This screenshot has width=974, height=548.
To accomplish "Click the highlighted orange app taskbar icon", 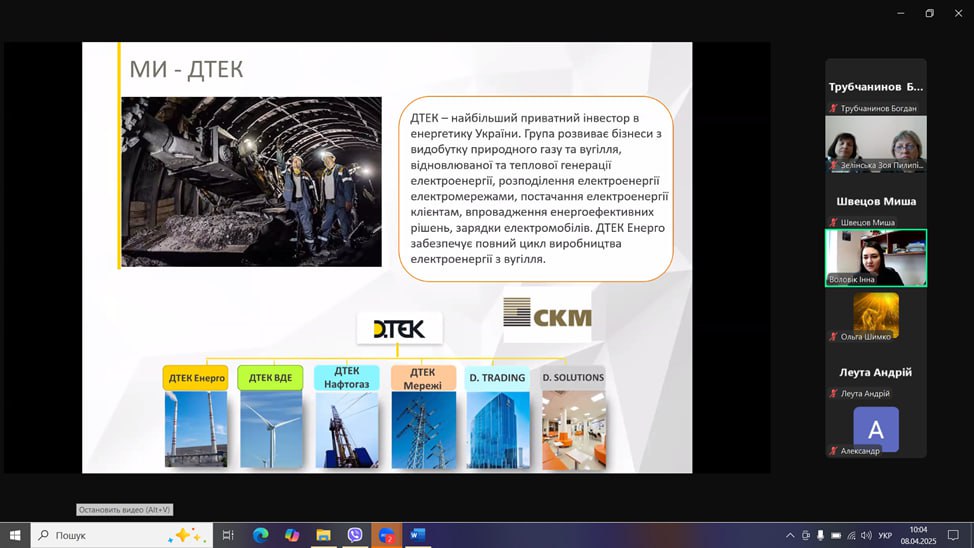I will point(386,535).
